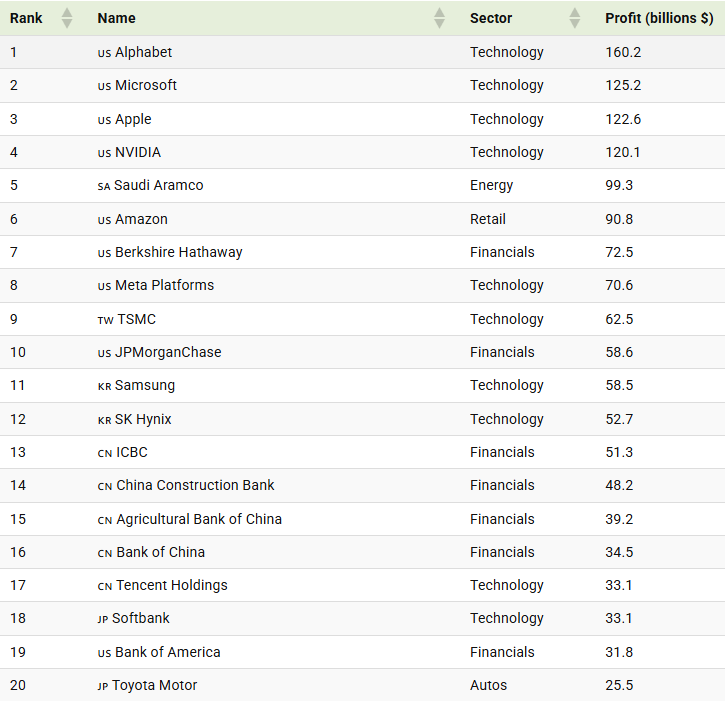Click the 25.5 profit value
The image size is (725, 711).
coord(619,685)
